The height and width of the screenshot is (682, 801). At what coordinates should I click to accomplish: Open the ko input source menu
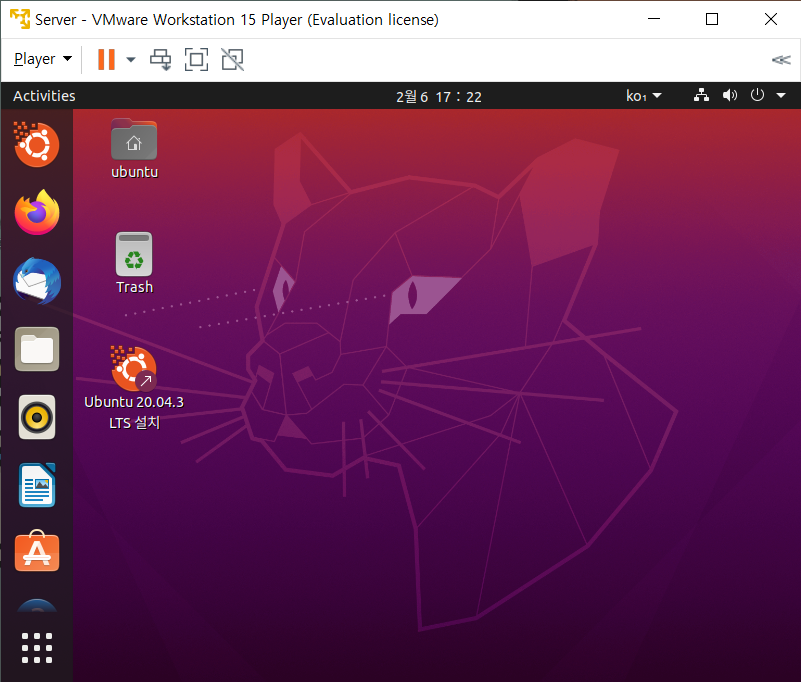point(644,96)
